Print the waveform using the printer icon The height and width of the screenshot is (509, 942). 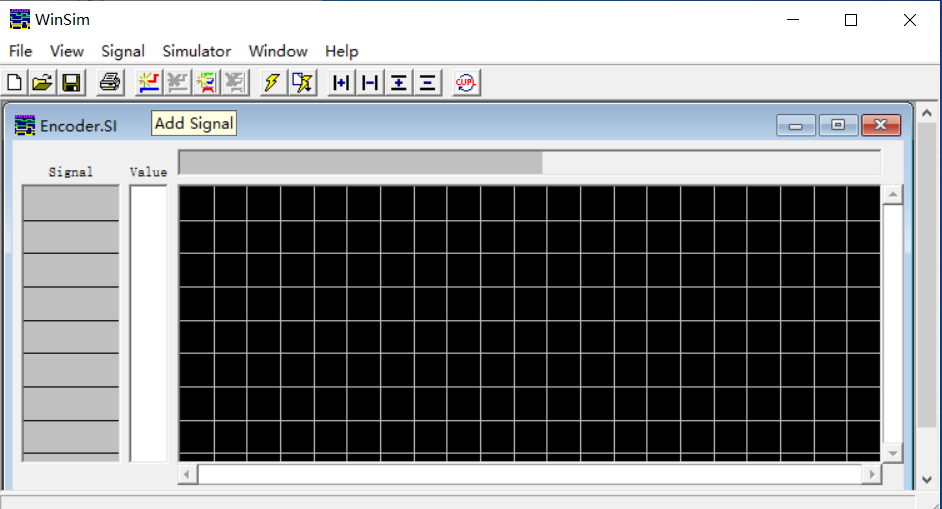tap(109, 82)
